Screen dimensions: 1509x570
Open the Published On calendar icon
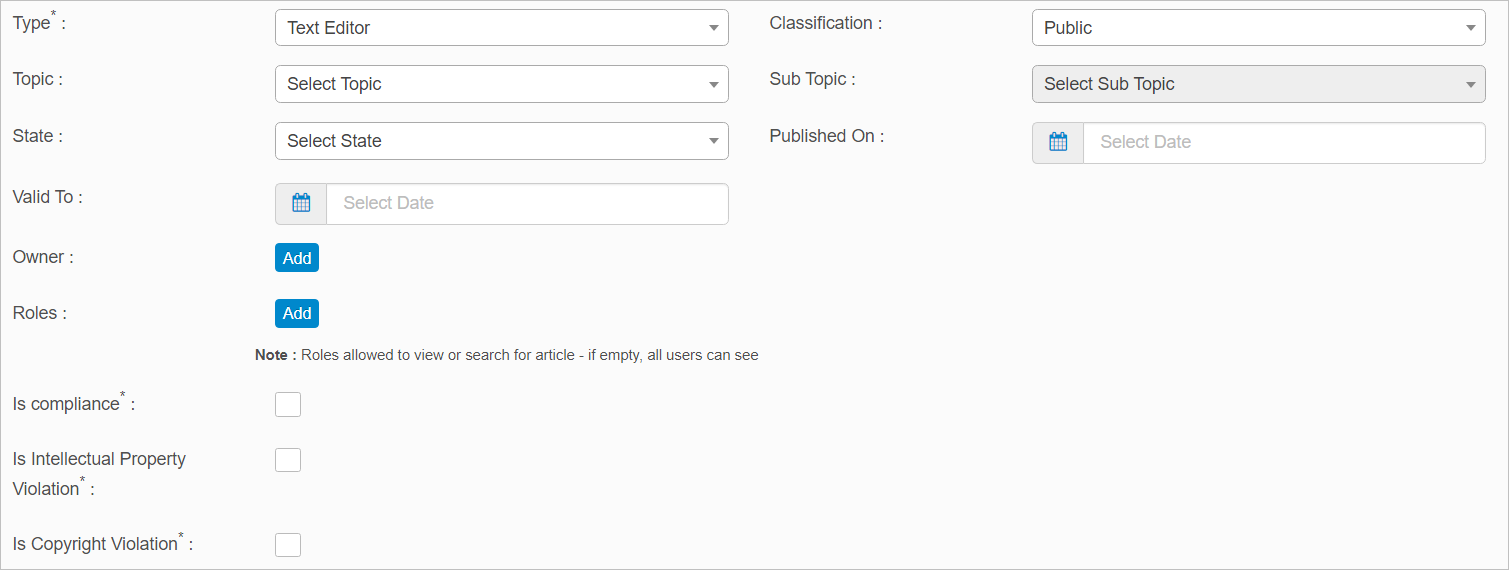tap(1058, 142)
